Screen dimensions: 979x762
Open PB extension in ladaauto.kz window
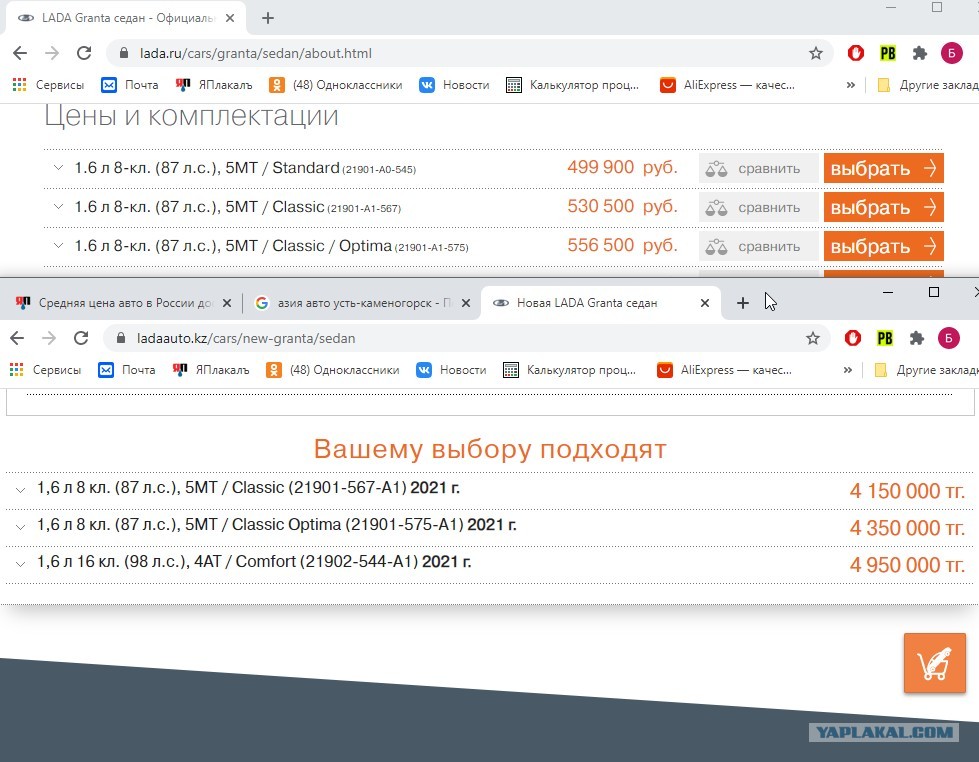(884, 338)
